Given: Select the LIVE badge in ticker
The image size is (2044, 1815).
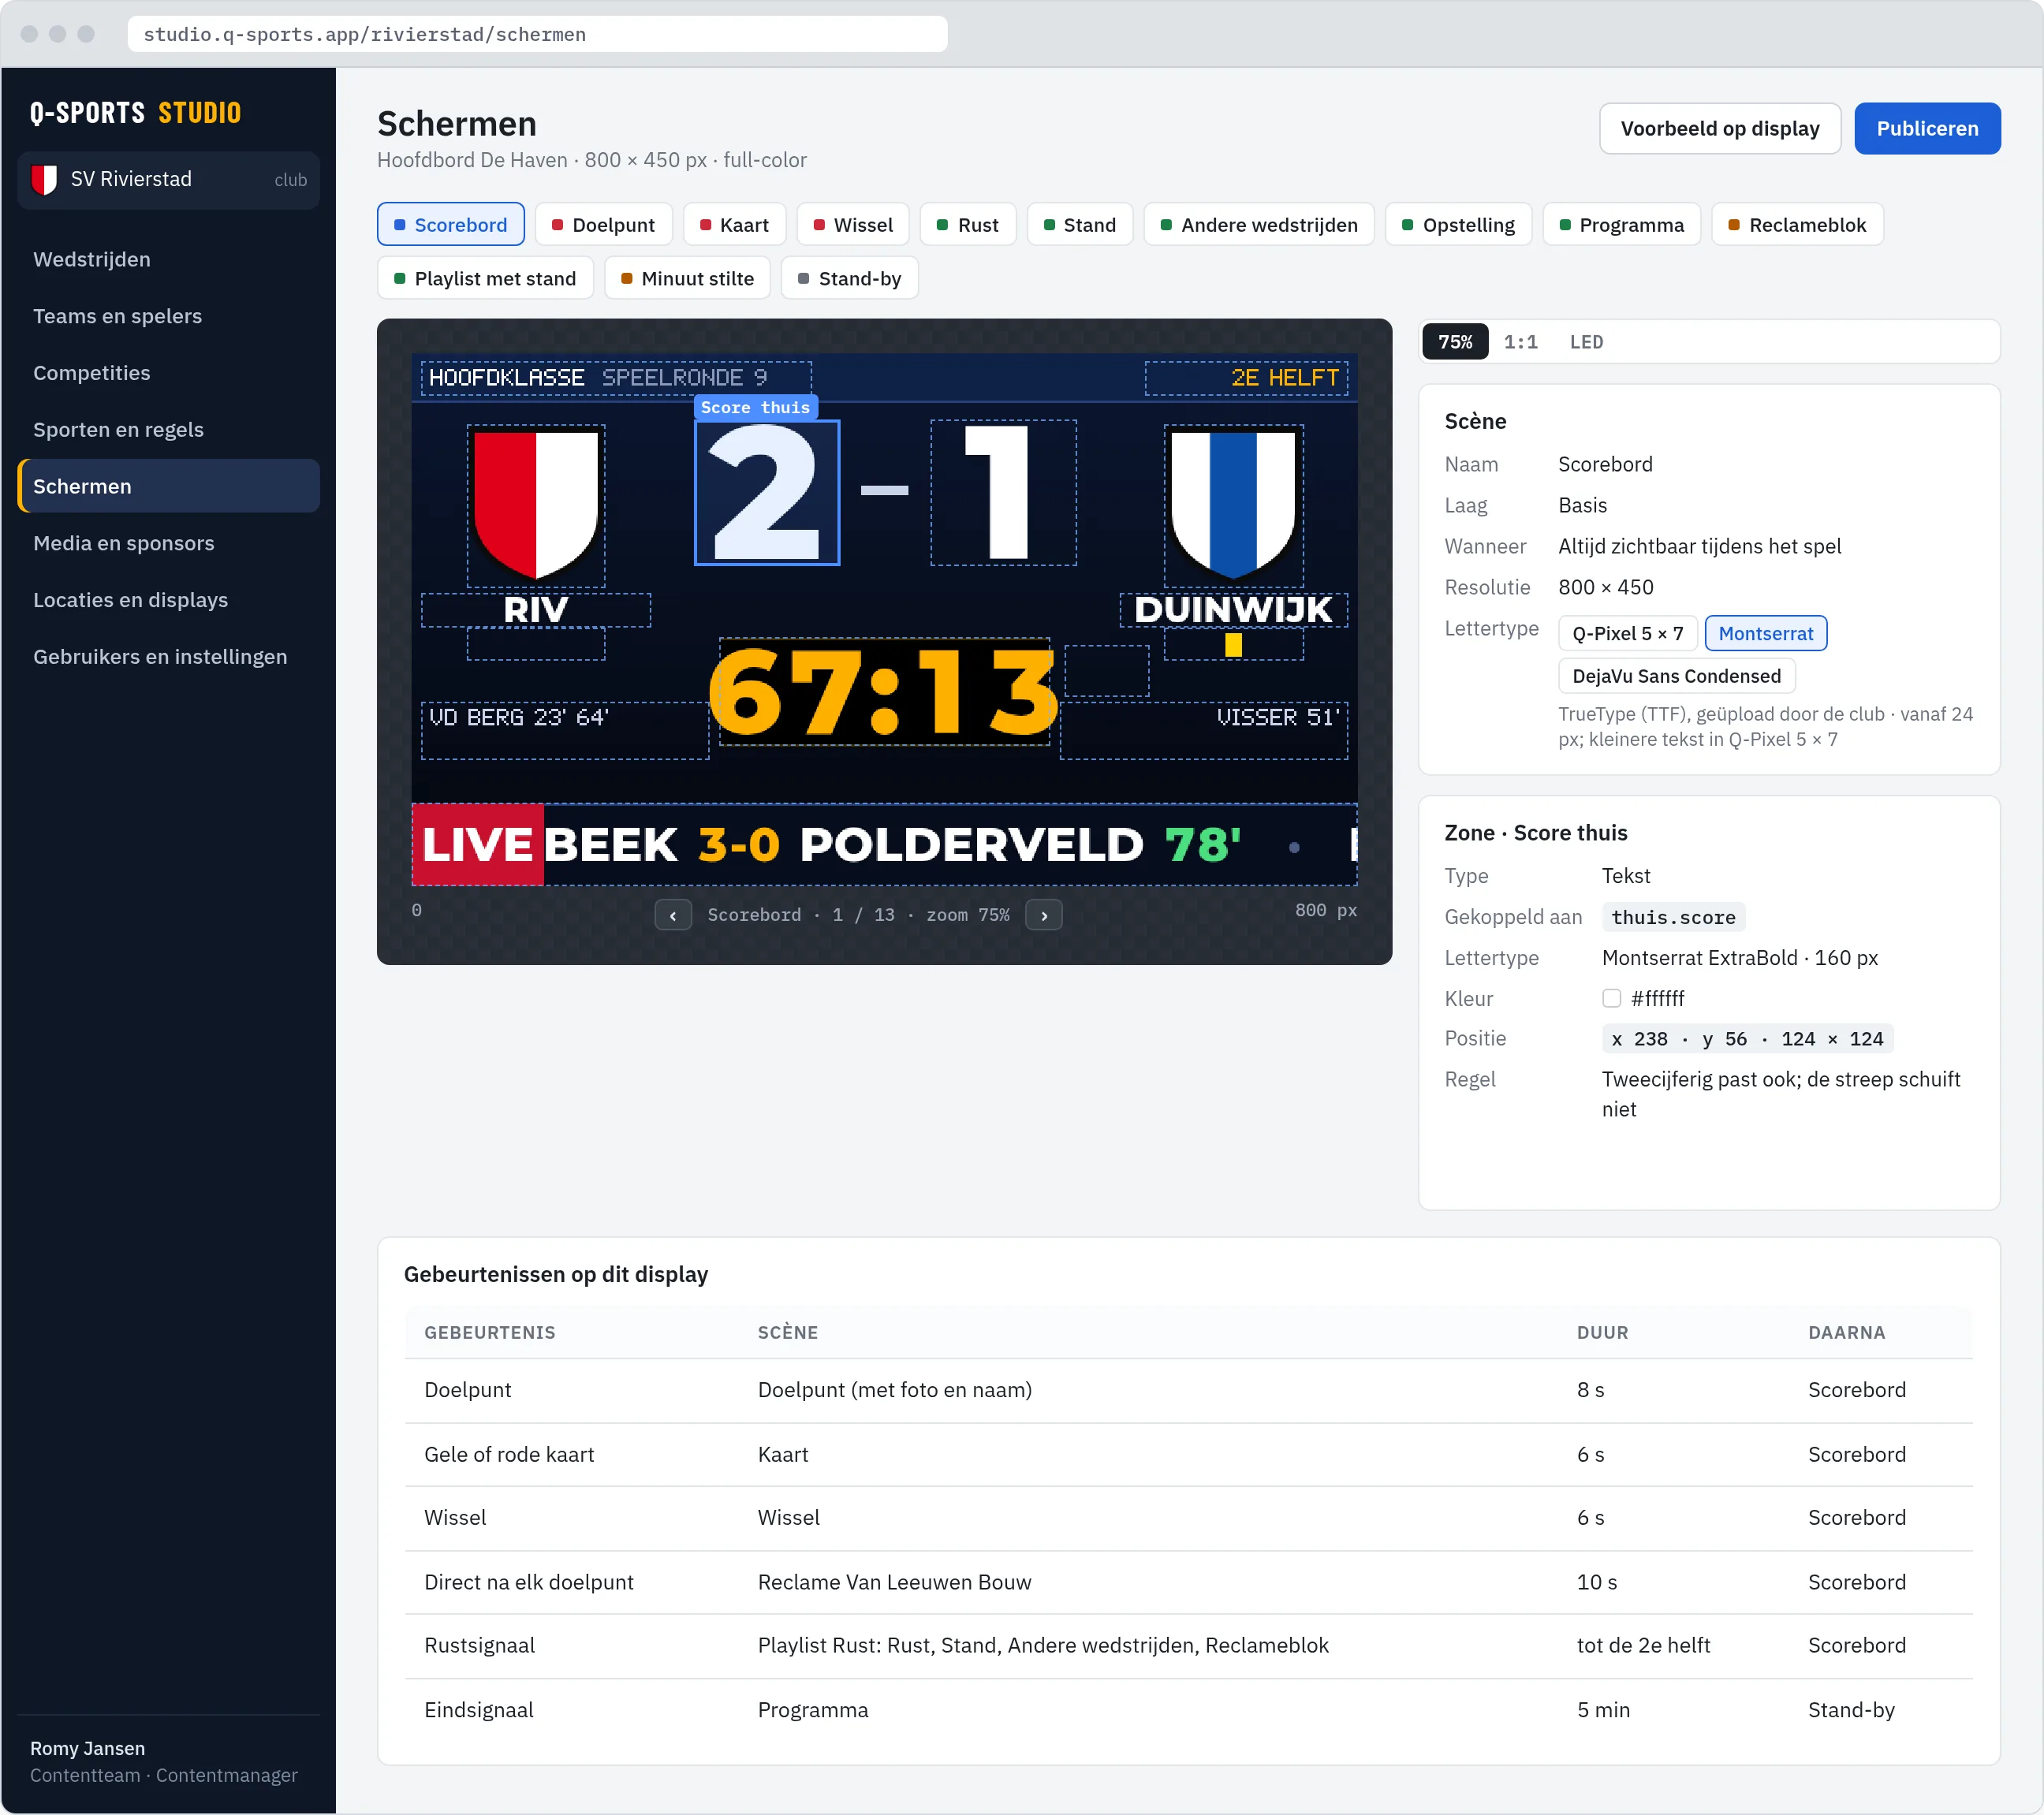Looking at the screenshot, I should click(477, 844).
